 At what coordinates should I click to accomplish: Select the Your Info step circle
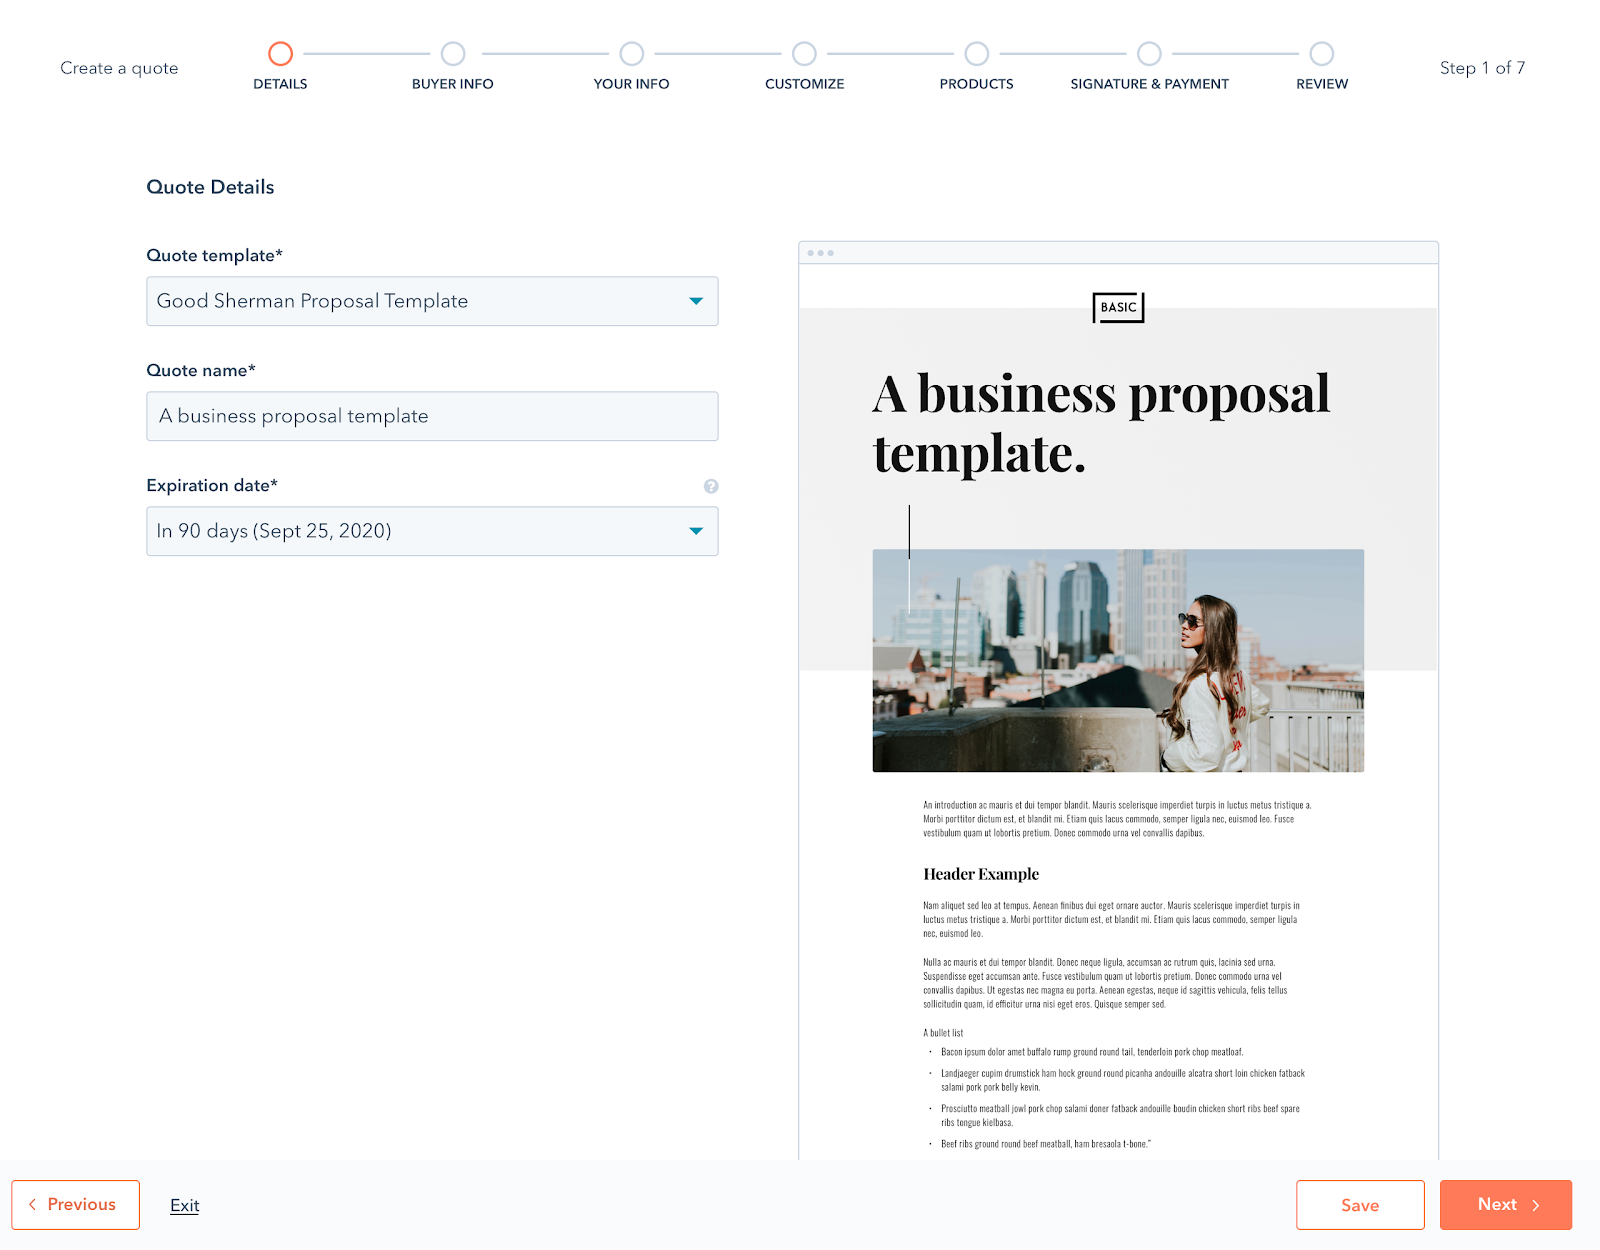point(630,55)
